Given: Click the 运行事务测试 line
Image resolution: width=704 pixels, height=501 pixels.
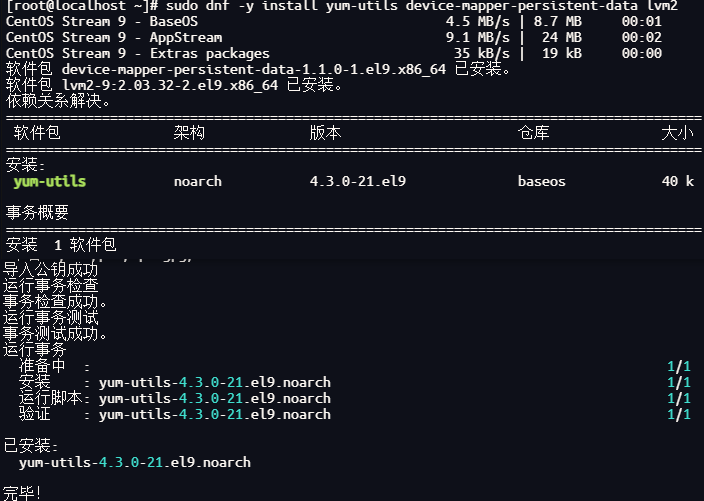Looking at the screenshot, I should 50,318.
